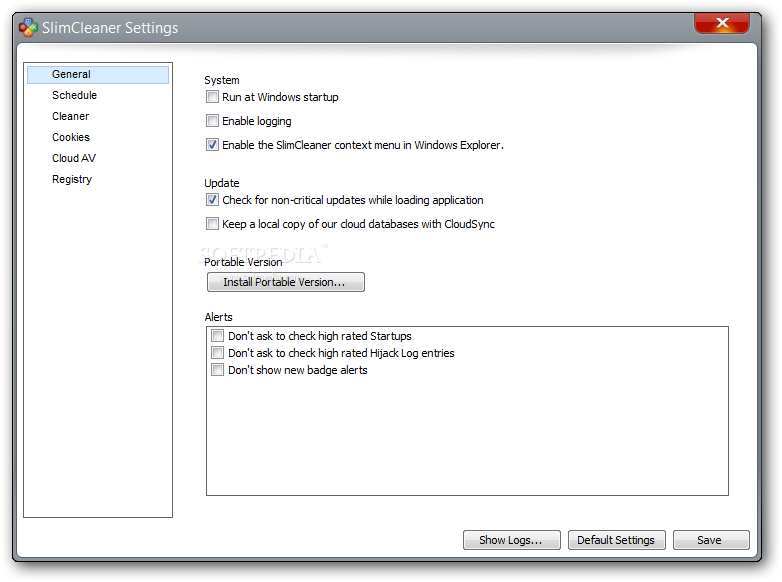This screenshot has height=582, width=782.
Task: Open the Show Logs dialog
Action: point(512,540)
